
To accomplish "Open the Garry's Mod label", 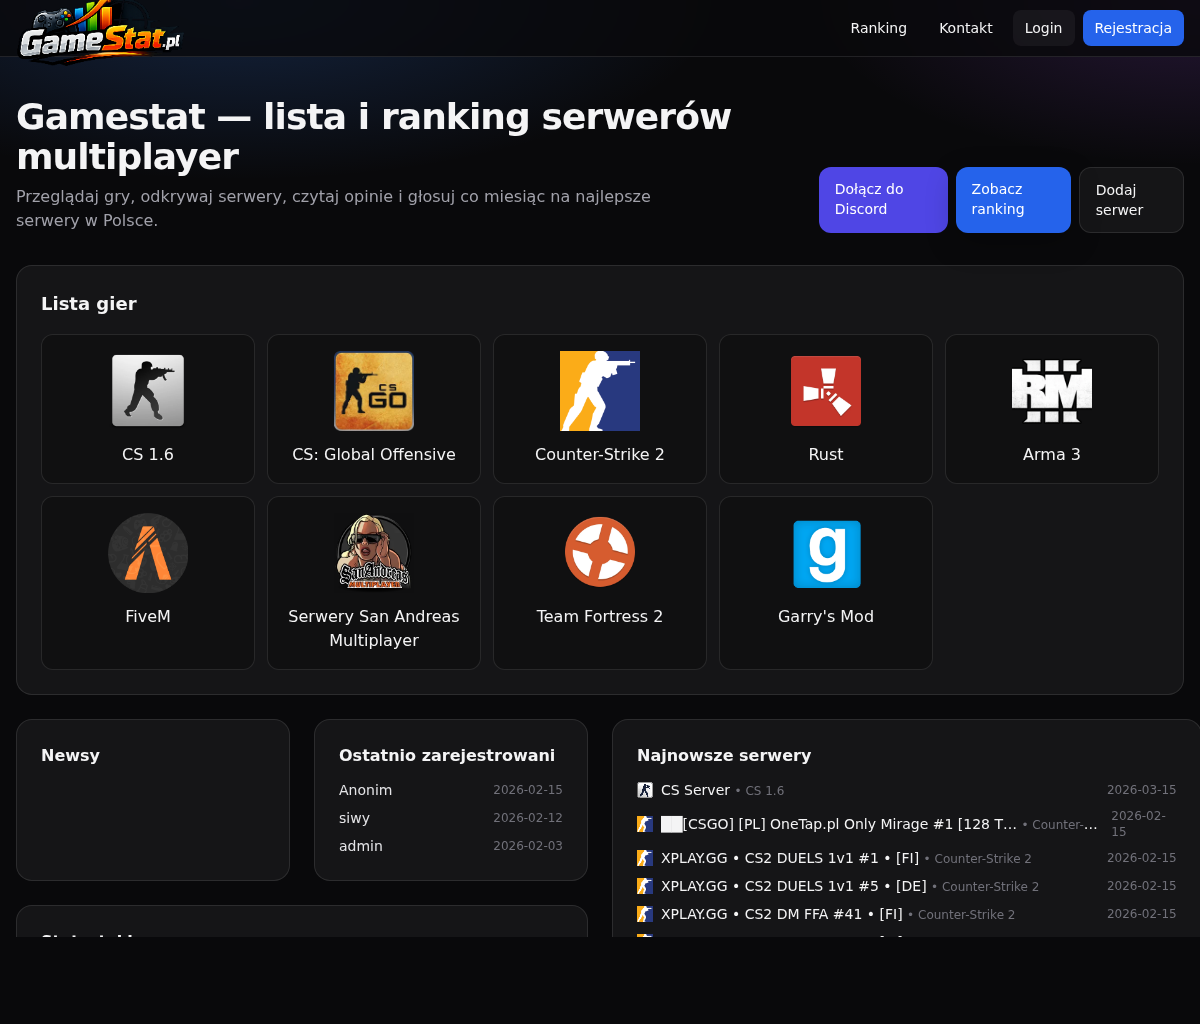I will (x=826, y=617).
